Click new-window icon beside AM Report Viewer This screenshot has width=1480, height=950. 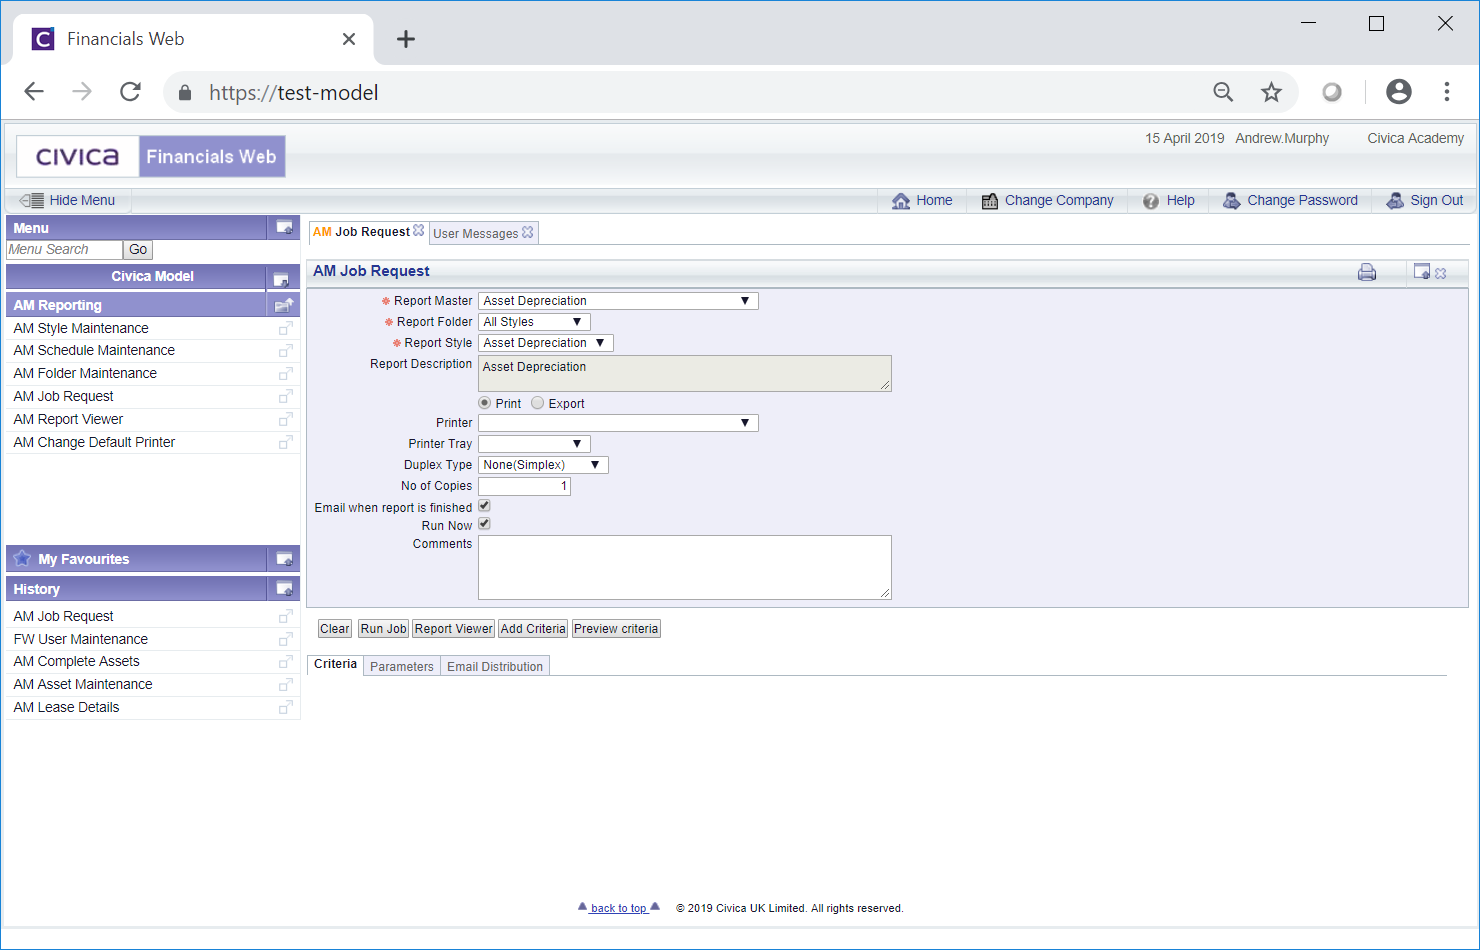coord(285,420)
